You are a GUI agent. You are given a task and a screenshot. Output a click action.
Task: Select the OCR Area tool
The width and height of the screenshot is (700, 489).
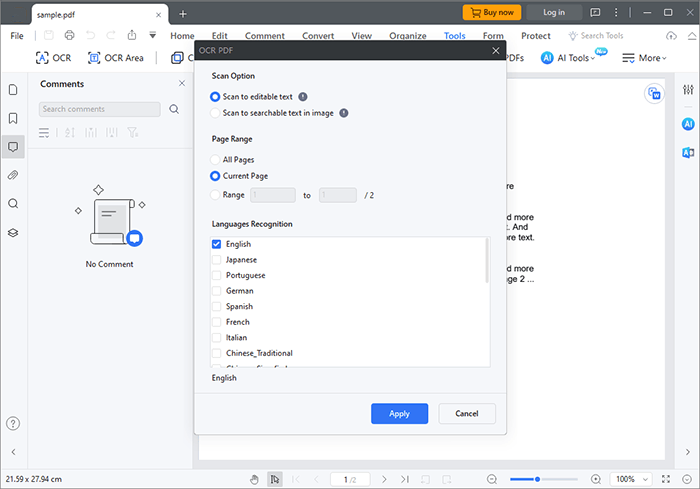point(116,58)
